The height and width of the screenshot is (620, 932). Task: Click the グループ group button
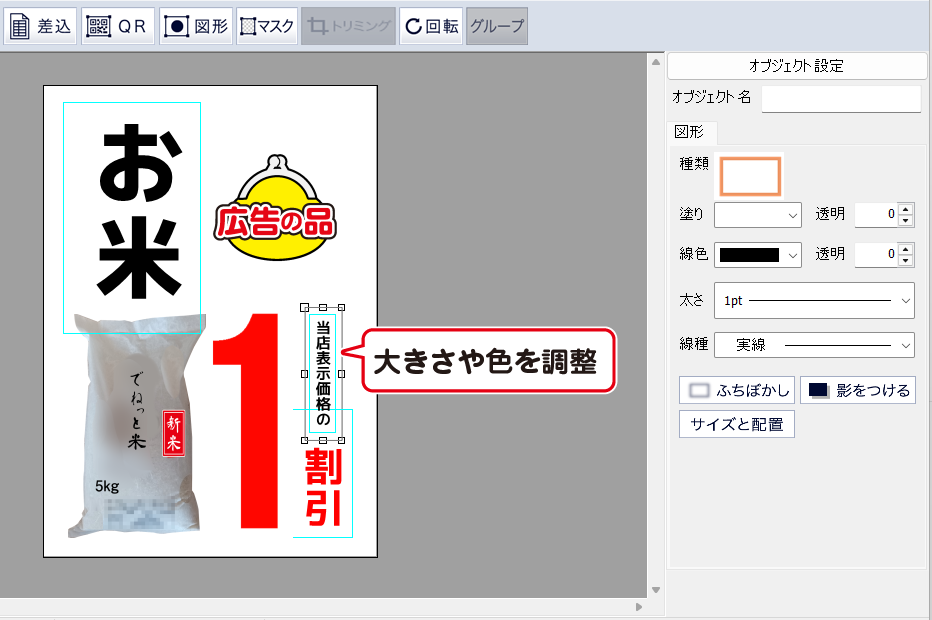[497, 26]
